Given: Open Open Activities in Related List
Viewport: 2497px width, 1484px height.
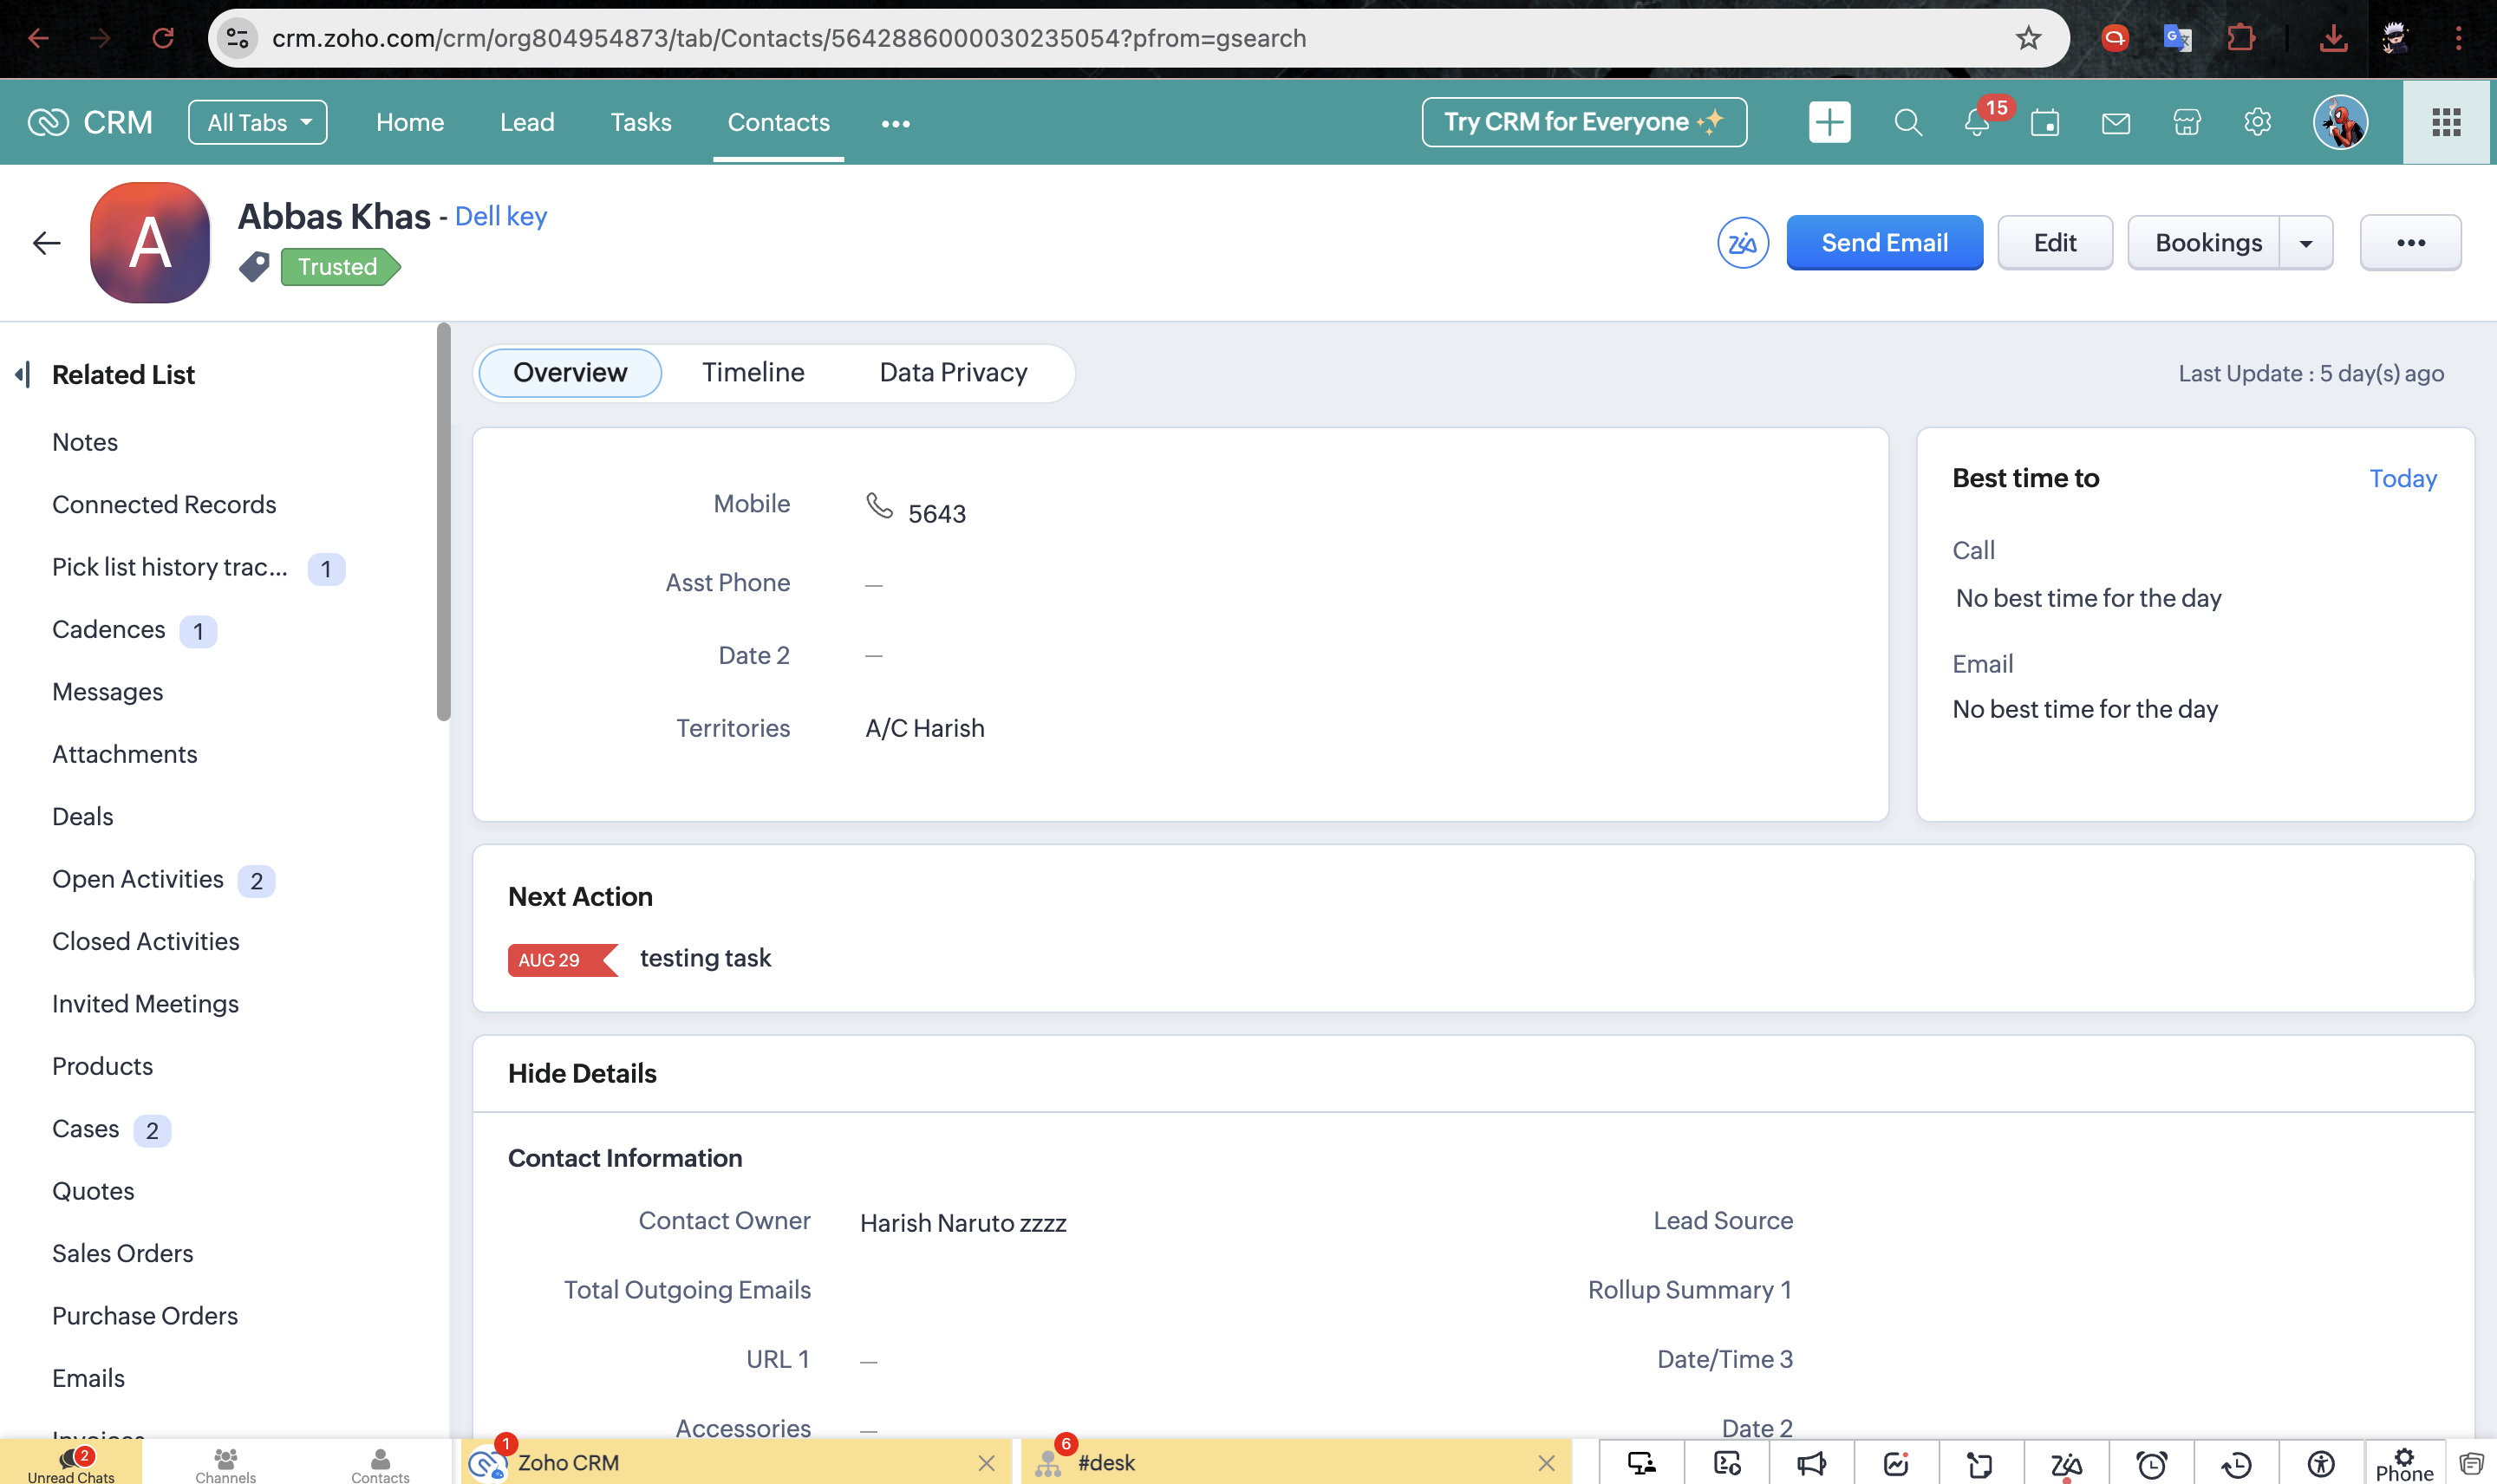Looking at the screenshot, I should pos(138,879).
